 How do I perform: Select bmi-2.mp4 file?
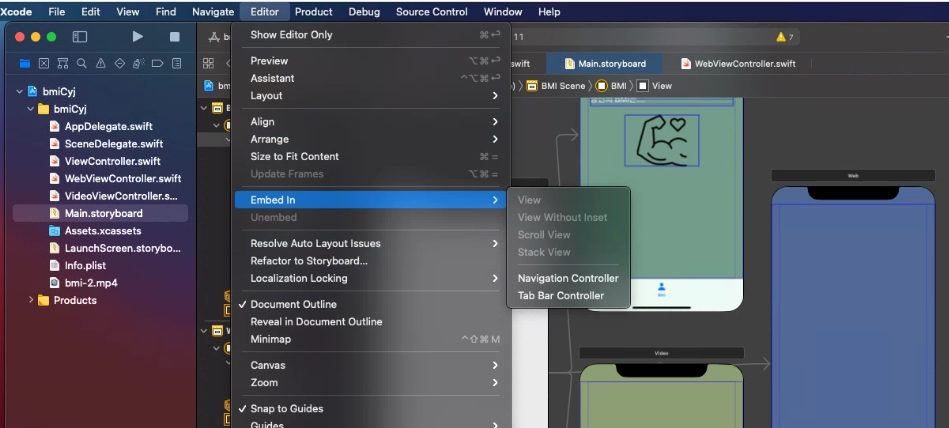click(91, 283)
